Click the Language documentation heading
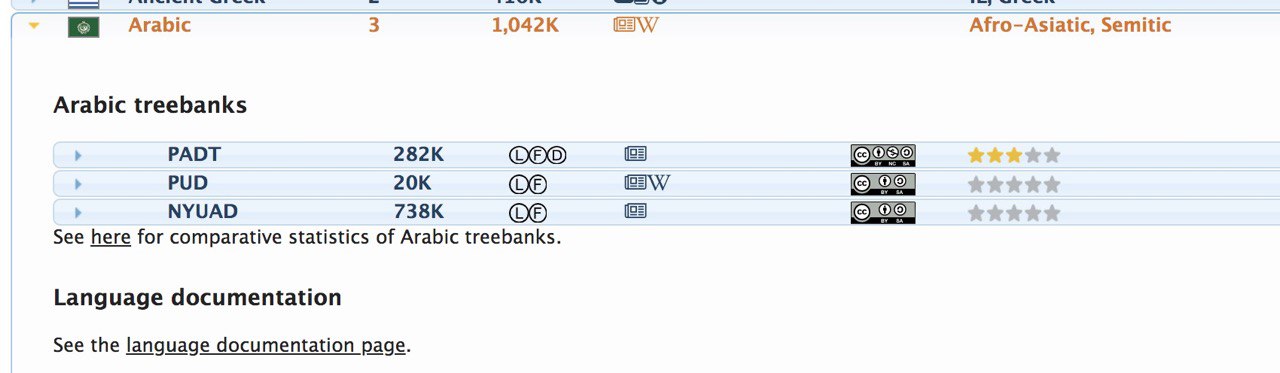Image resolution: width=1280 pixels, height=373 pixels. click(197, 297)
